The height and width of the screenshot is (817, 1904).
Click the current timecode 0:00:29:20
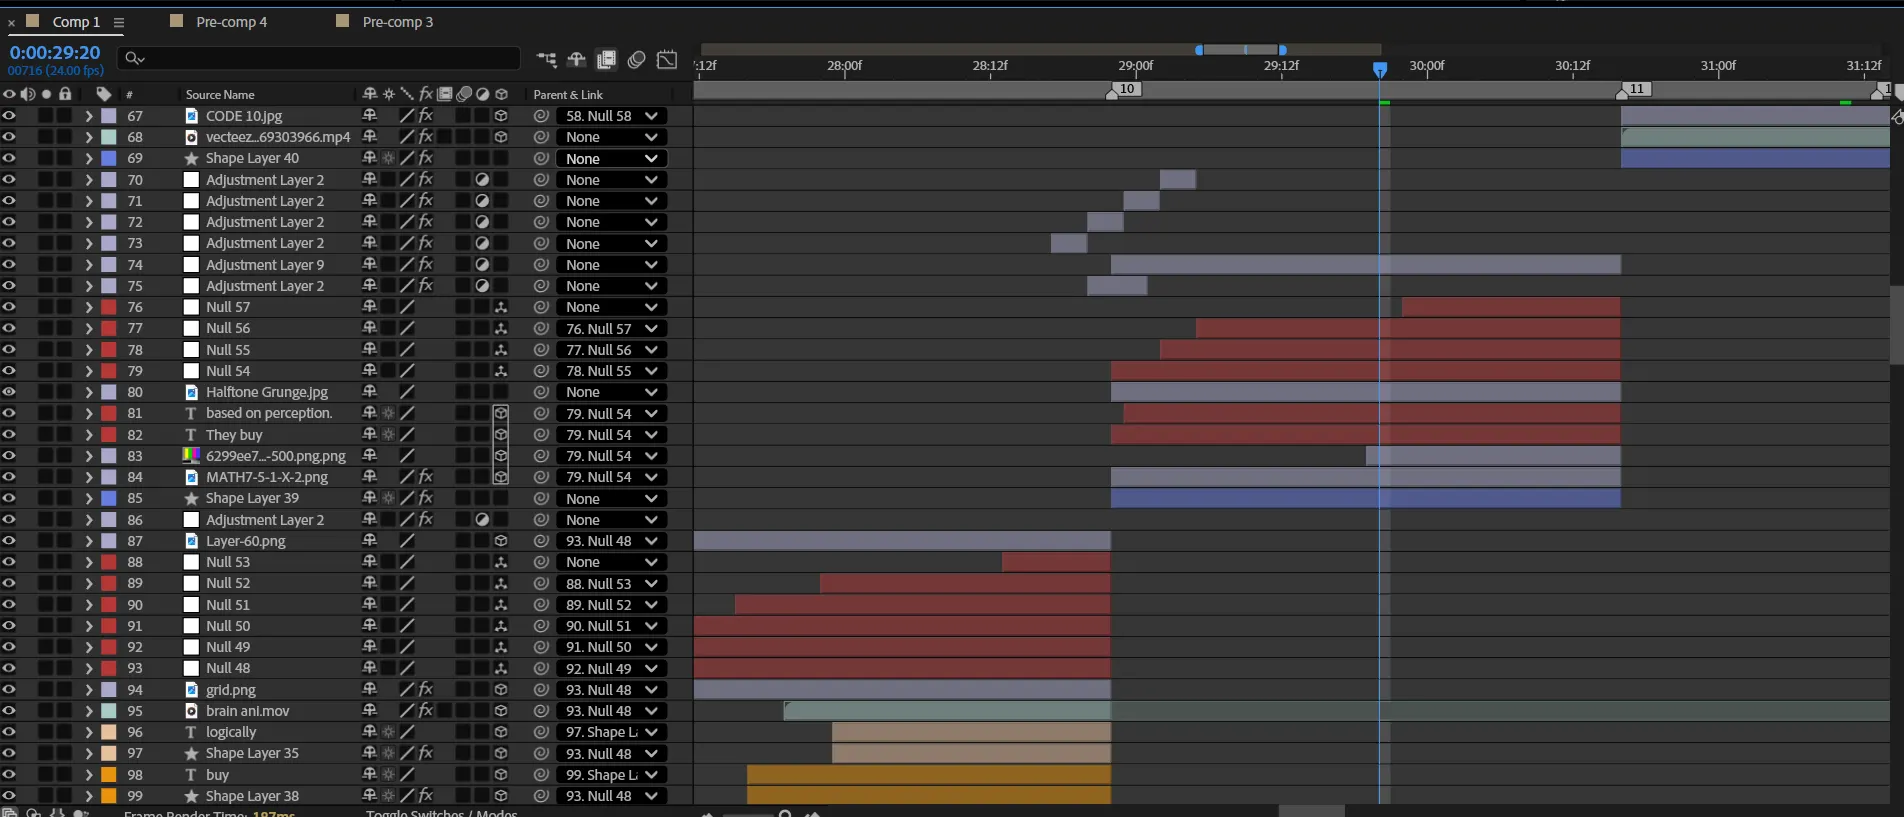[x=55, y=53]
